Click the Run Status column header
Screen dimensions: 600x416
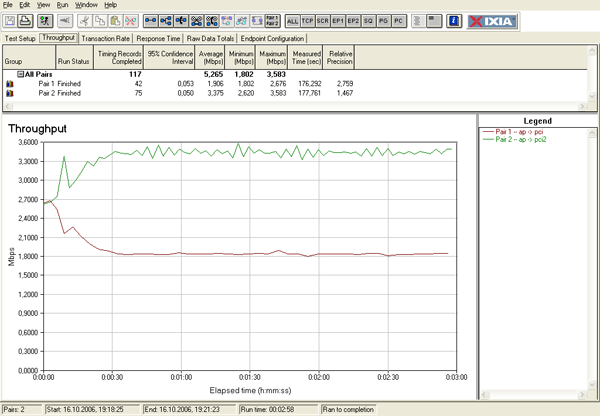pos(75,57)
